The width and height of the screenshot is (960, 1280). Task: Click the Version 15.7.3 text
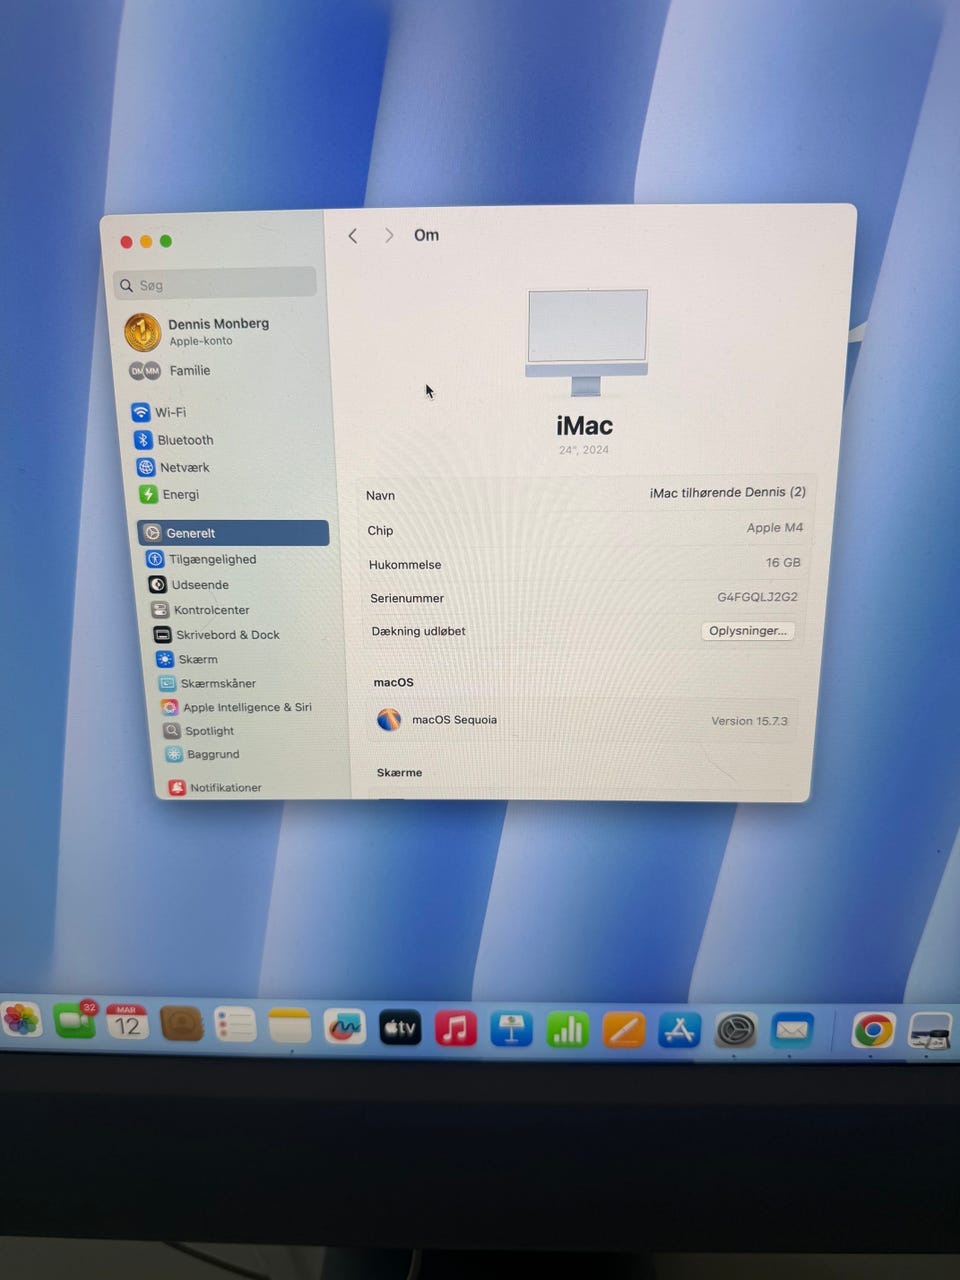tap(749, 721)
